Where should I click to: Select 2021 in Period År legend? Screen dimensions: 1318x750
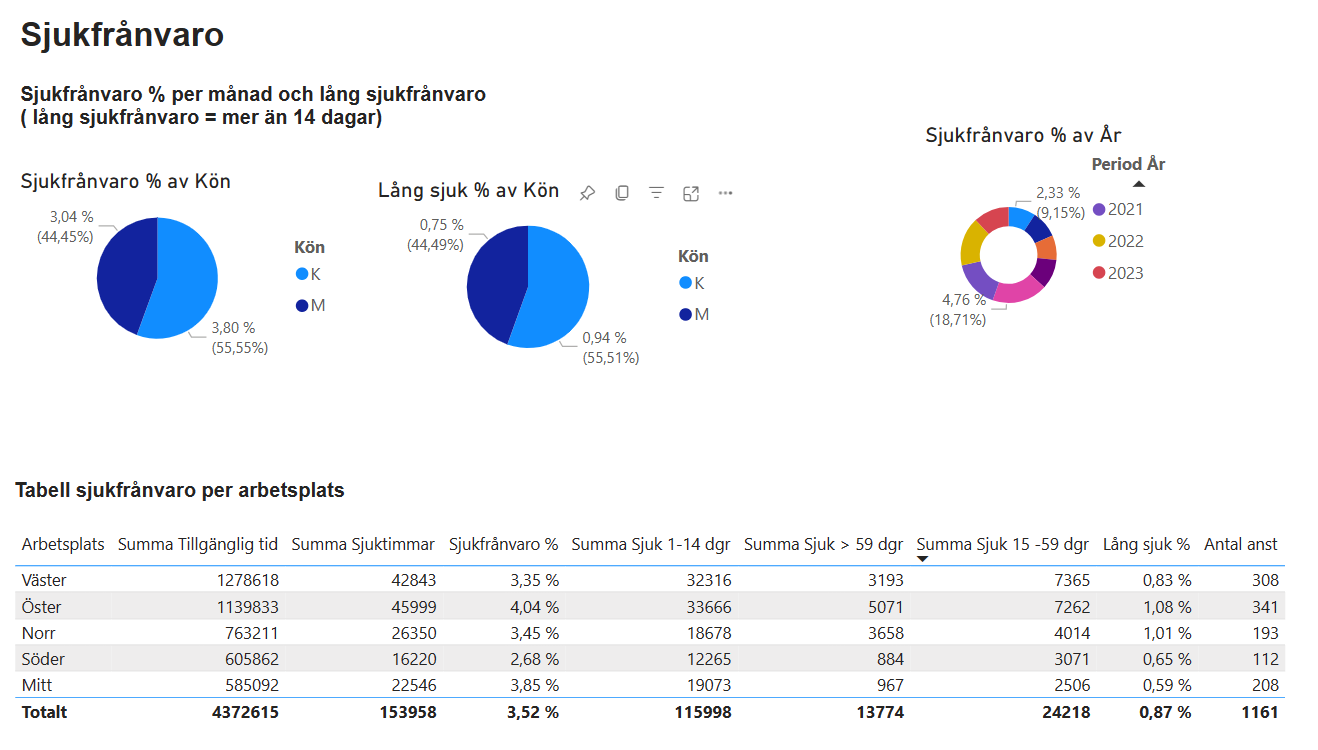tap(1118, 209)
